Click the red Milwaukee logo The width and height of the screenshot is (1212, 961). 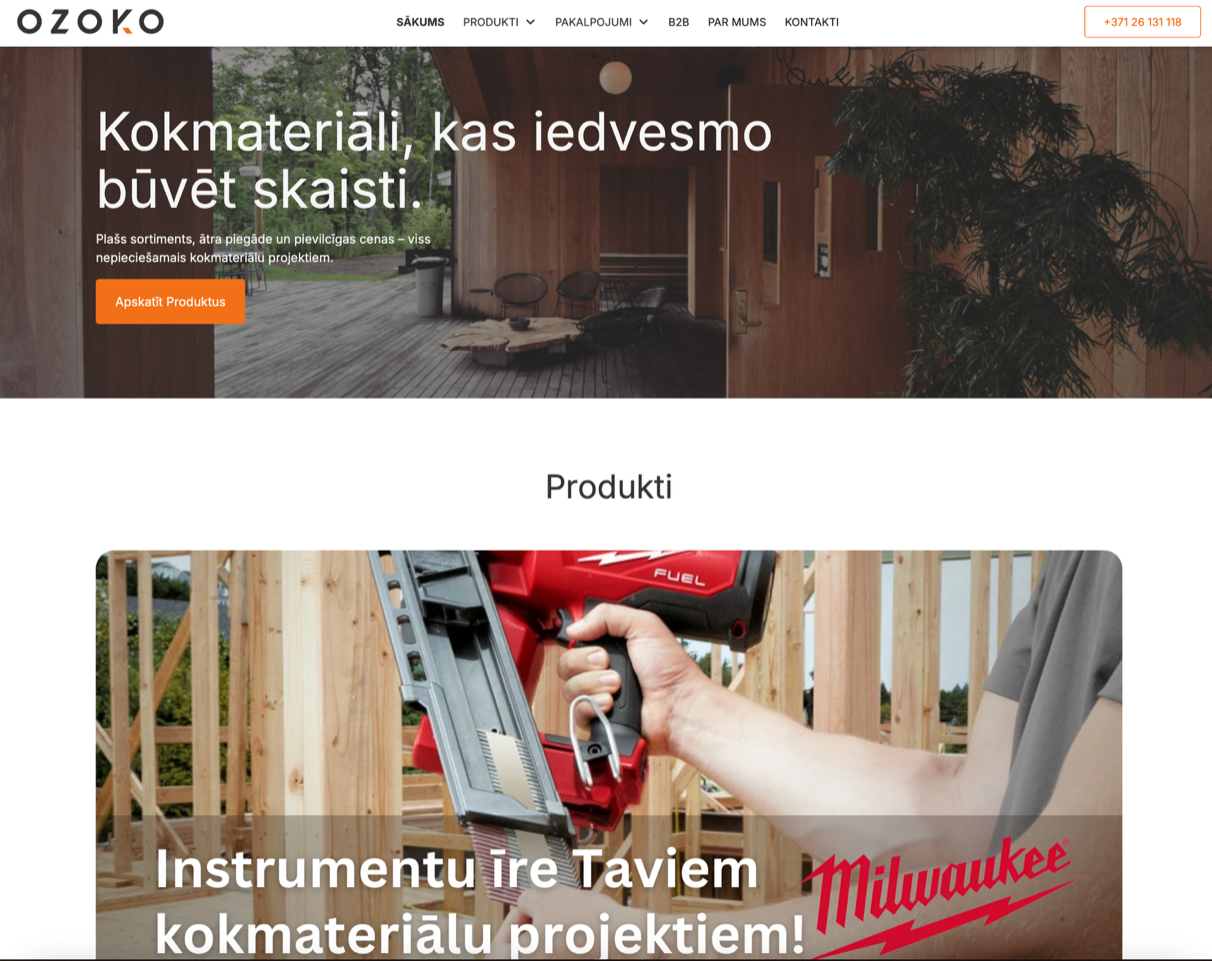[939, 896]
